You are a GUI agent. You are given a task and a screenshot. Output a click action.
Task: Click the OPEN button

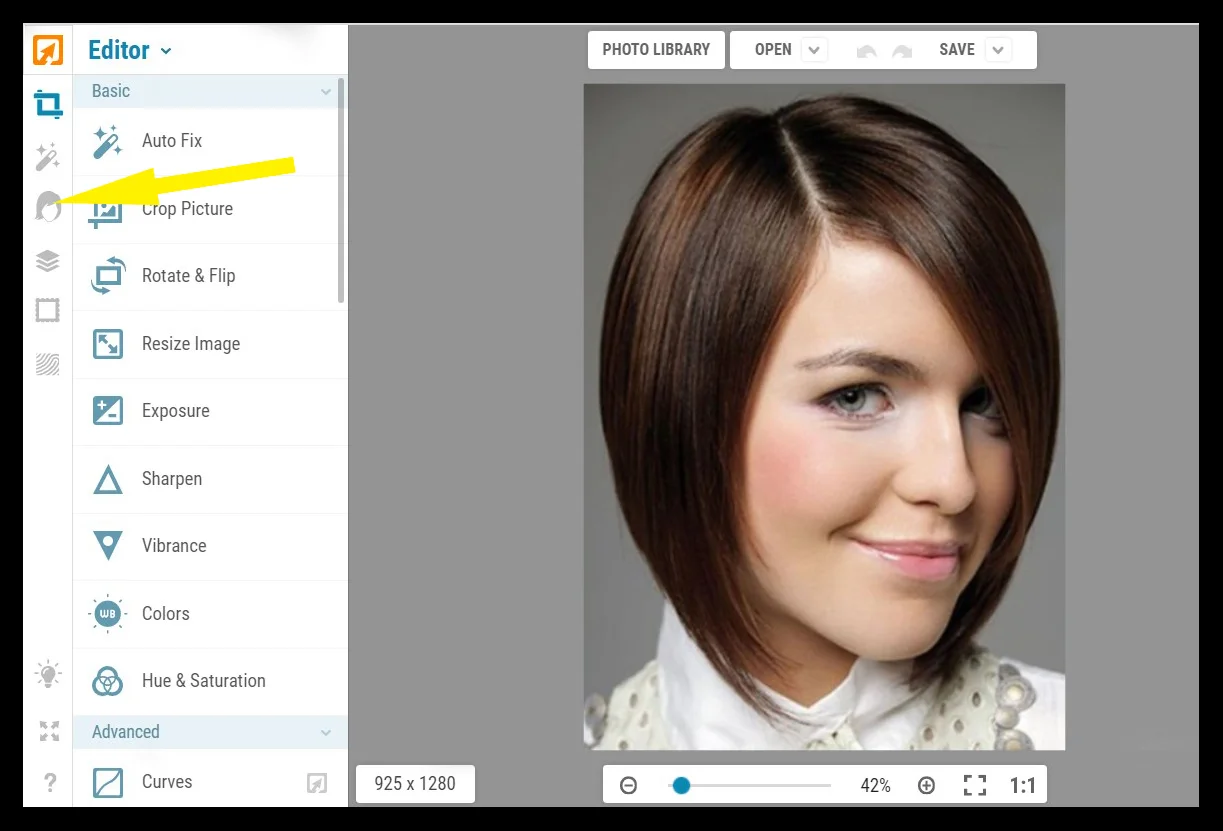773,50
